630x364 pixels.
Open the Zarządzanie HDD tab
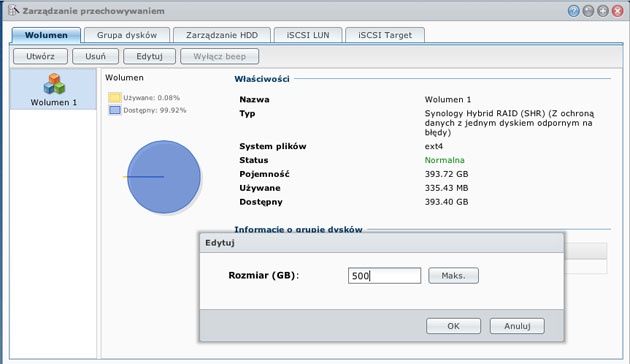[222, 35]
